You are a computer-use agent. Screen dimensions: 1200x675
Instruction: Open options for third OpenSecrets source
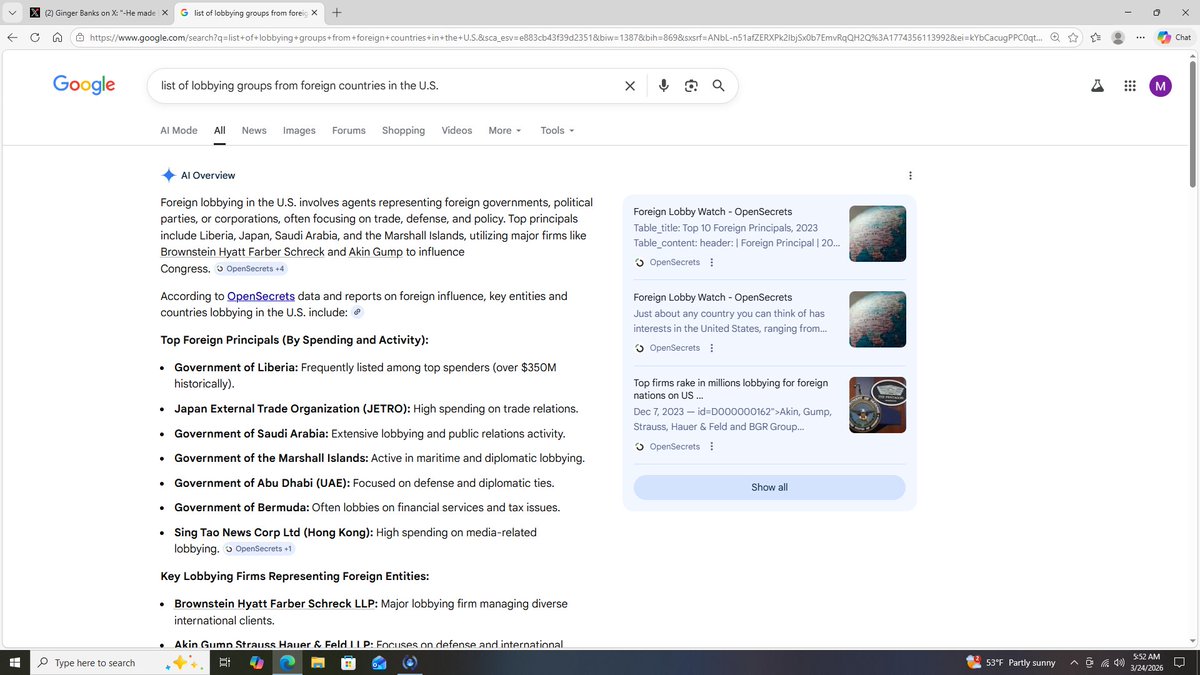pyautogui.click(x=711, y=446)
